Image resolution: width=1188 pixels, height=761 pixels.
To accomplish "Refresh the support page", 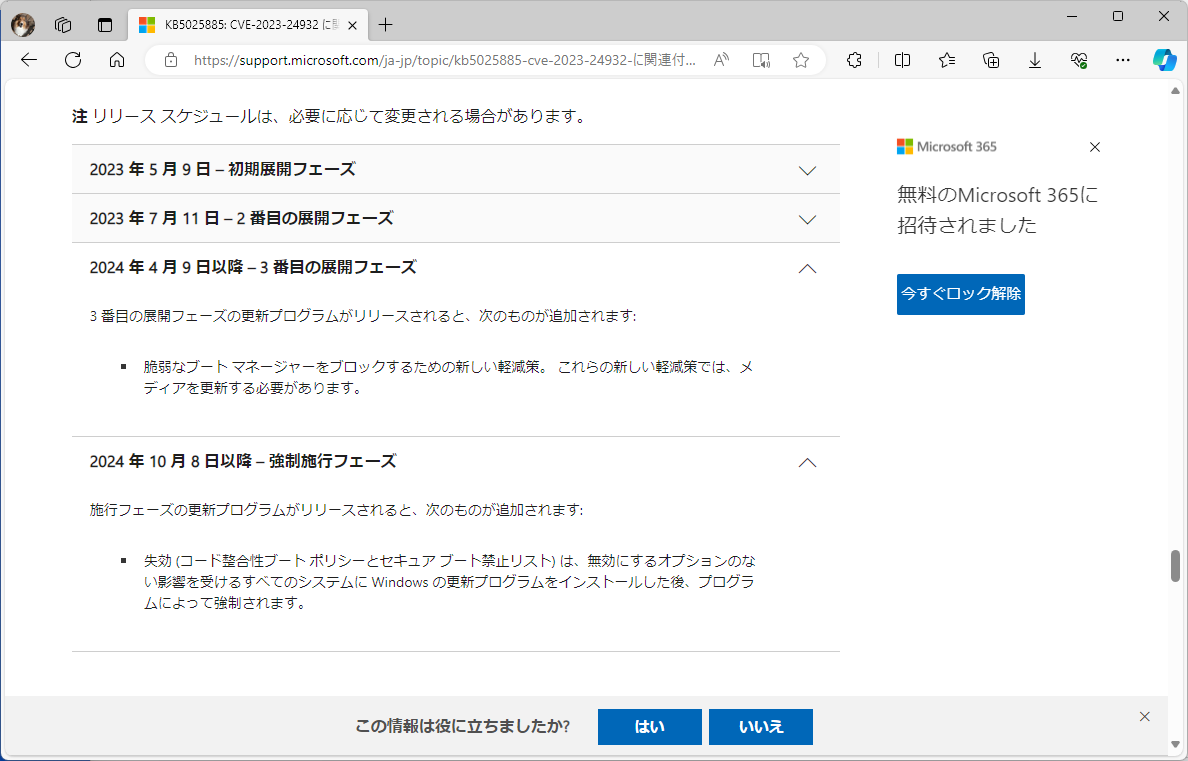I will pyautogui.click(x=72, y=60).
